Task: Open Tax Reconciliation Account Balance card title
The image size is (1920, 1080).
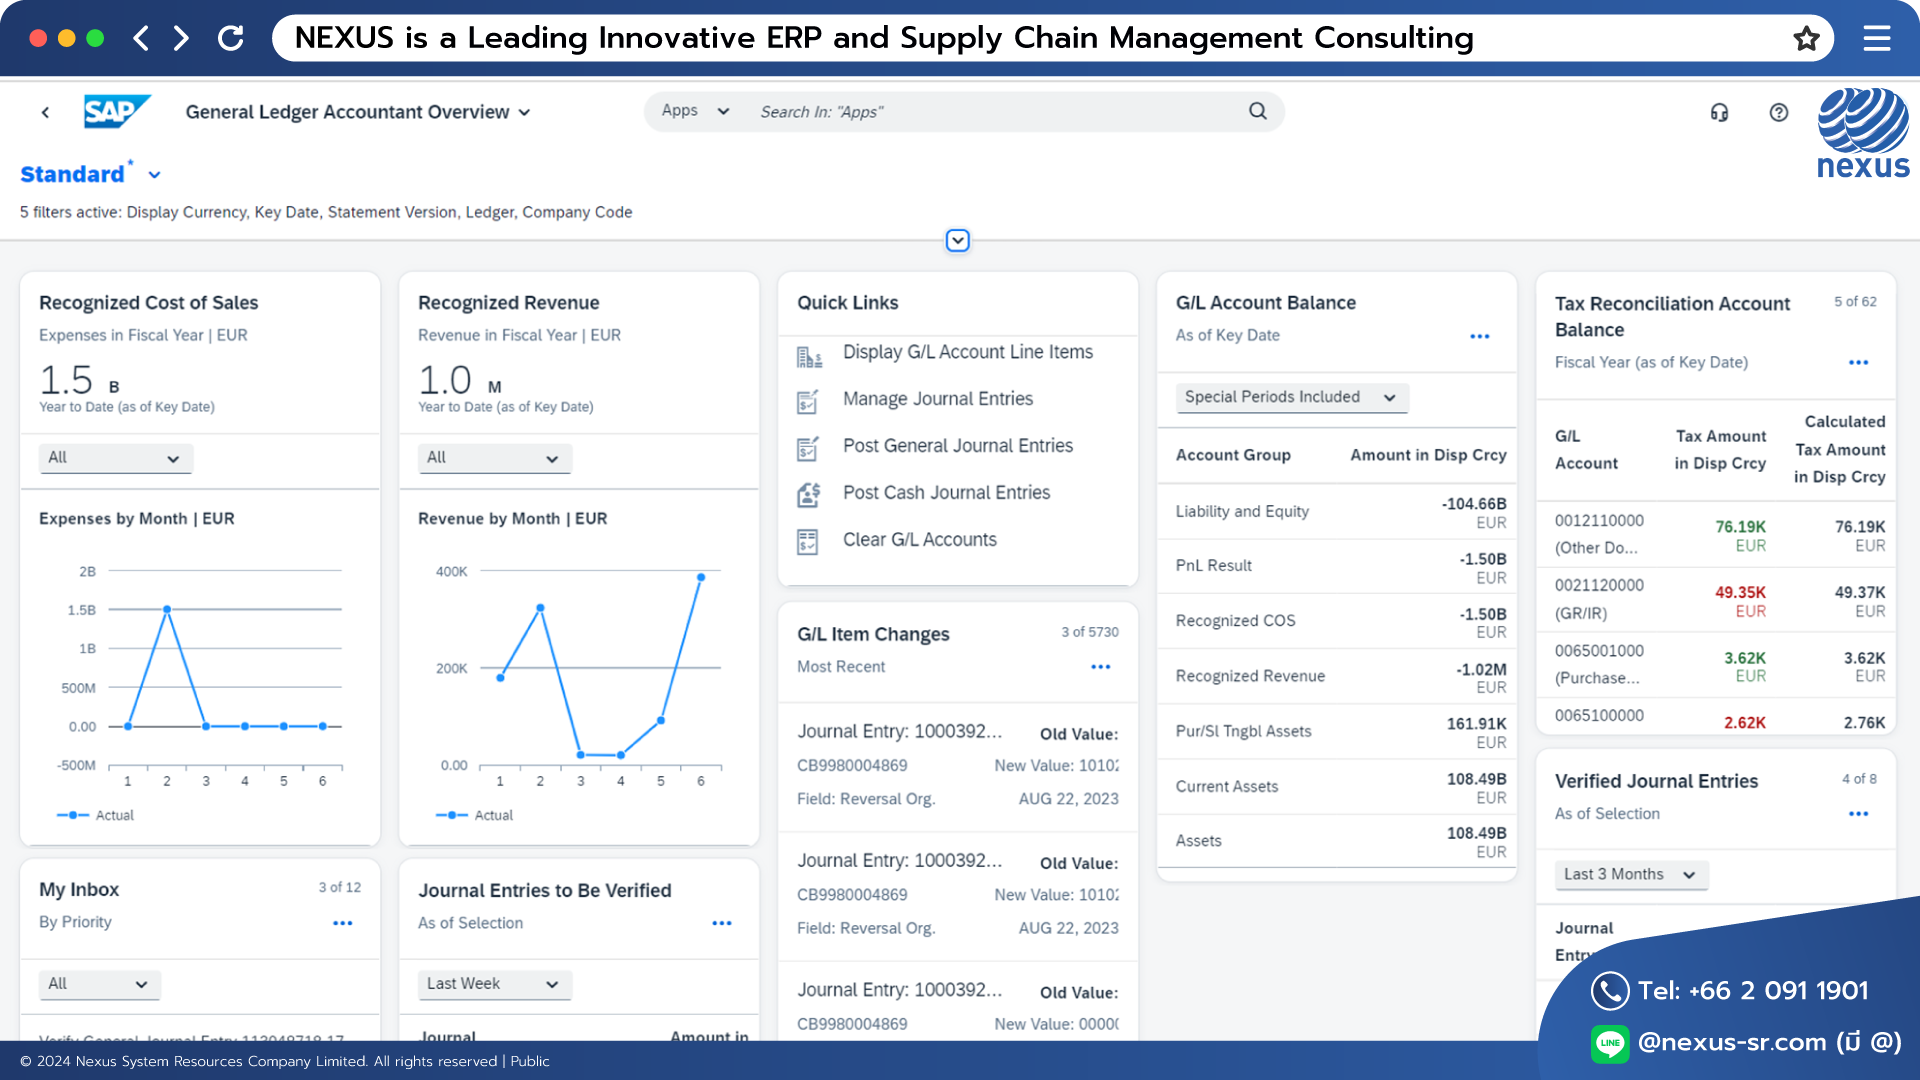Action: pos(1672,317)
